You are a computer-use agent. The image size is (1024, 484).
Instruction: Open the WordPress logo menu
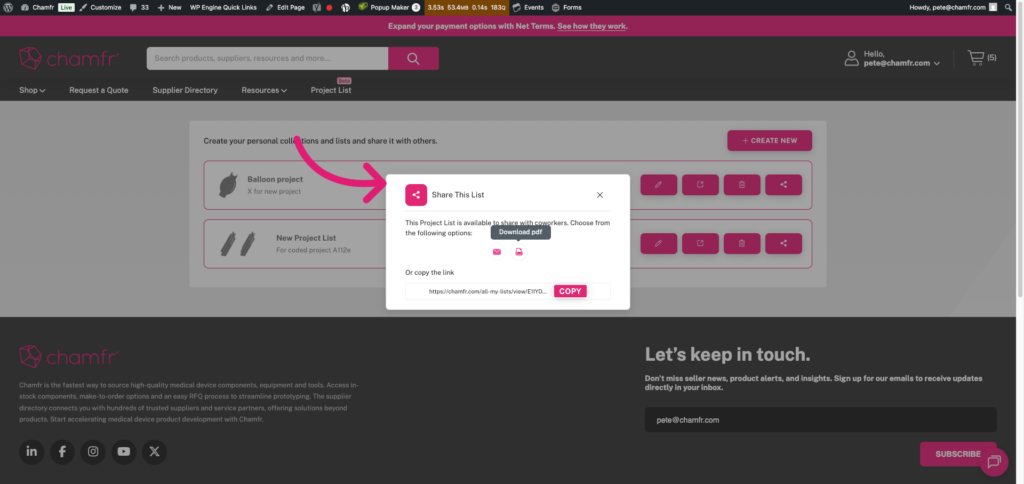tap(8, 7)
